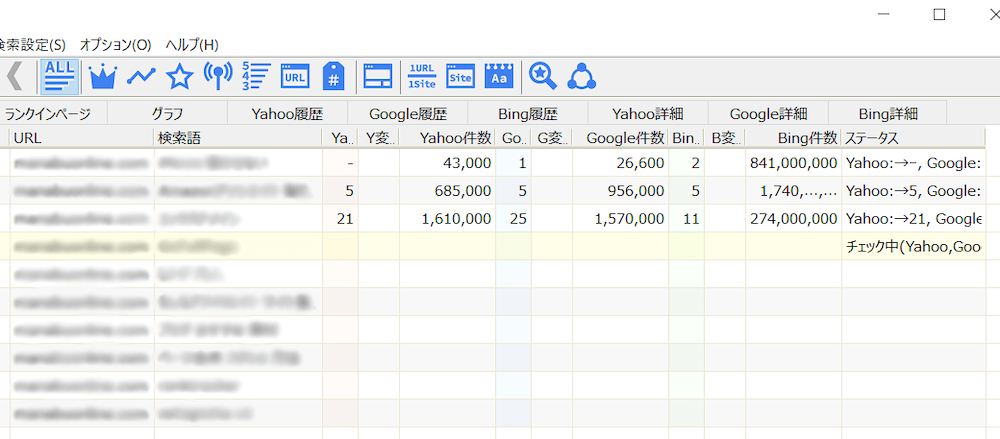Viewport: 1000px width, 439px height.
Task: Toggle the lower panel layout icon
Action: pos(378,77)
